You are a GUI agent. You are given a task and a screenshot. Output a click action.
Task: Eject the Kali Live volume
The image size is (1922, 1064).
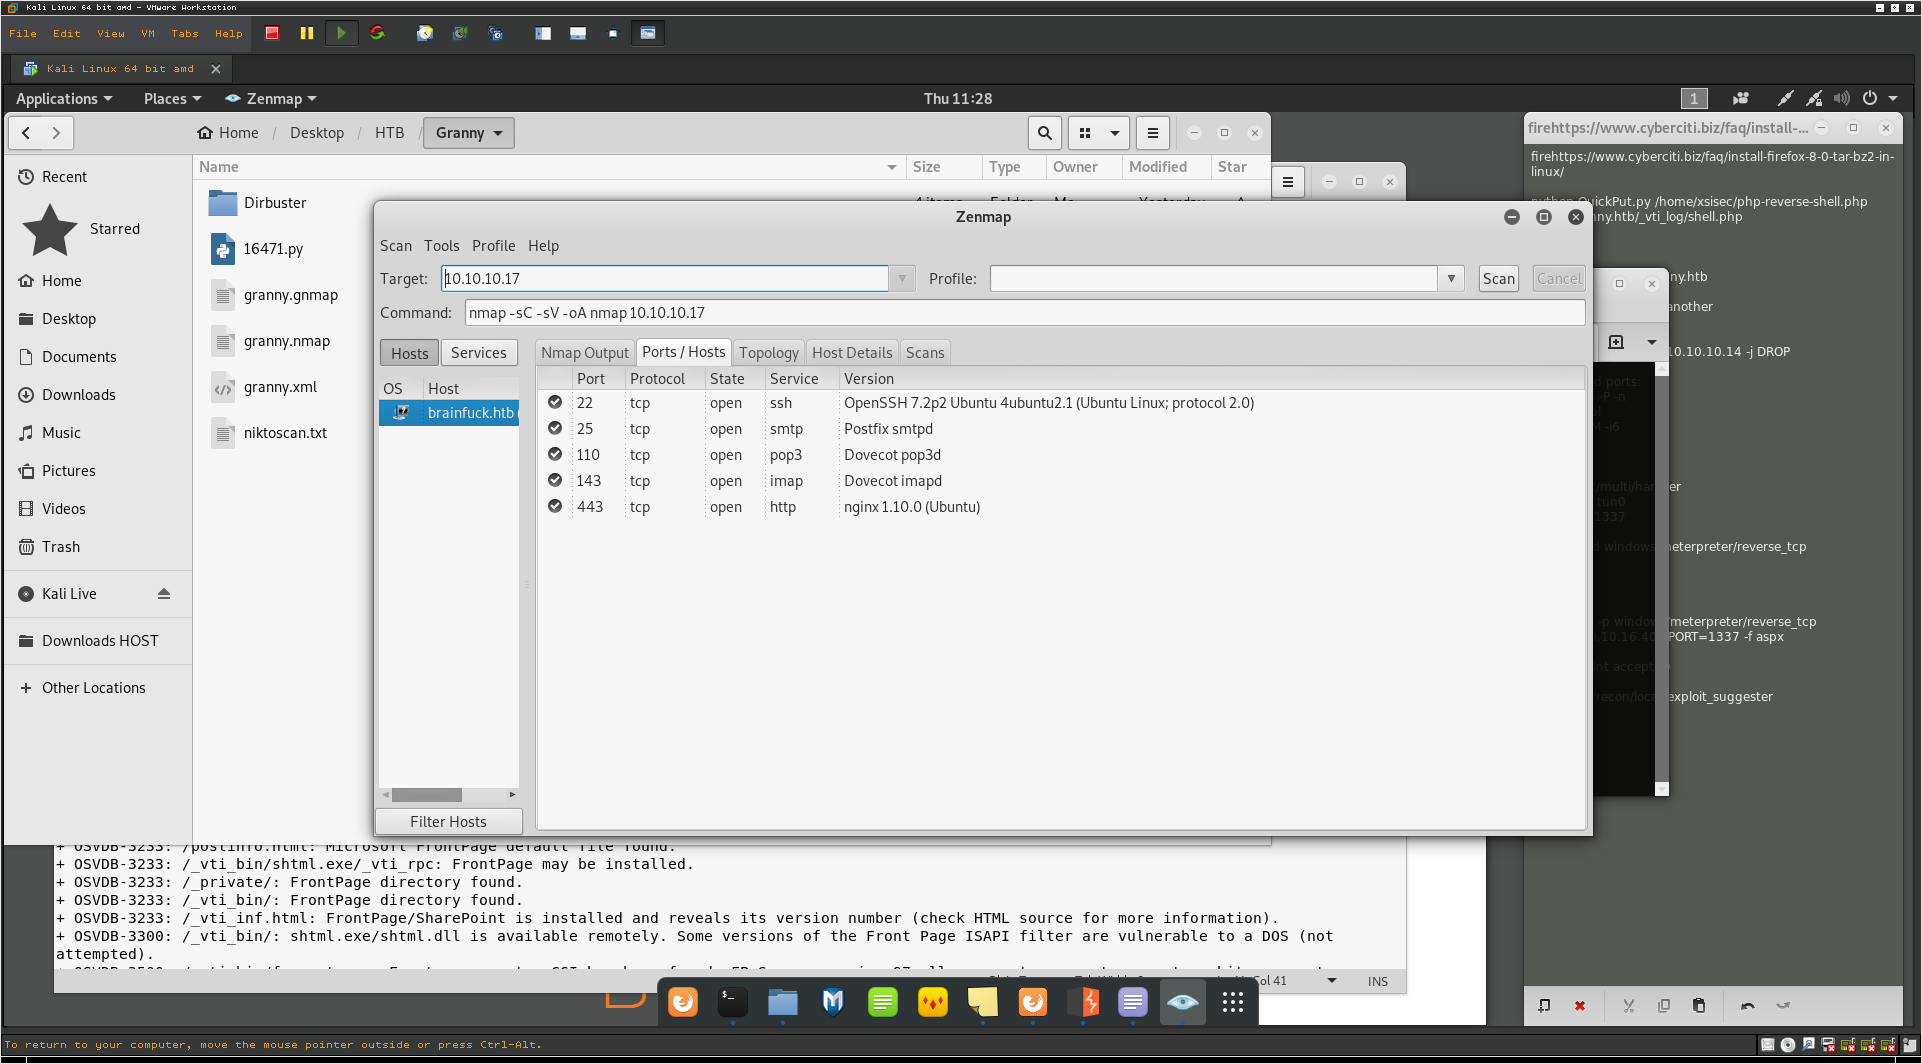pyautogui.click(x=164, y=594)
